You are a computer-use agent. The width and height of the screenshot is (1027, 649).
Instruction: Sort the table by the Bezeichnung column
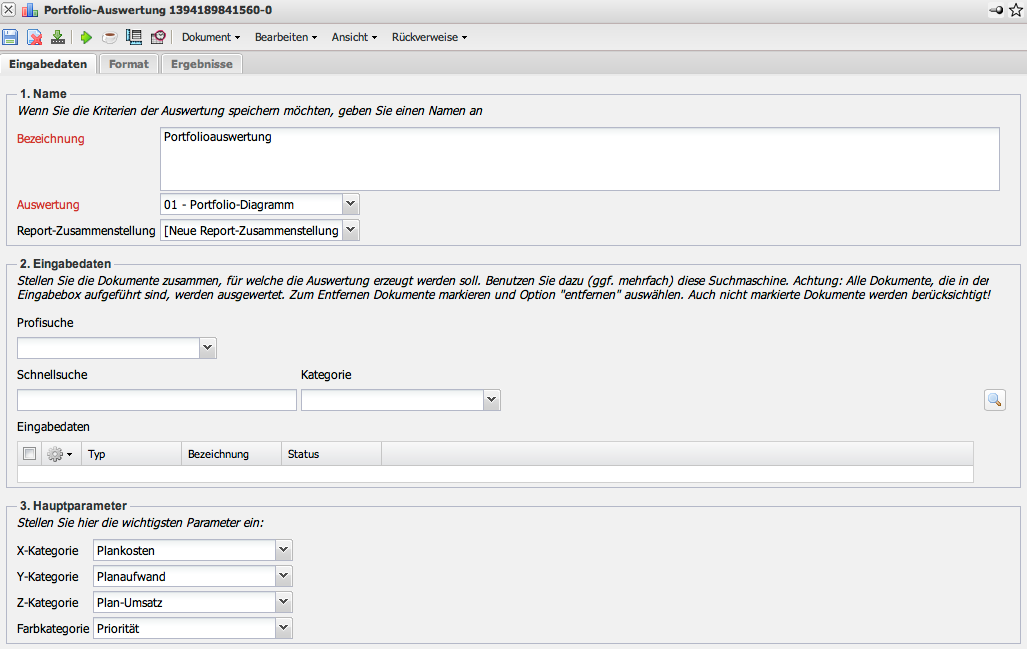[x=218, y=454]
